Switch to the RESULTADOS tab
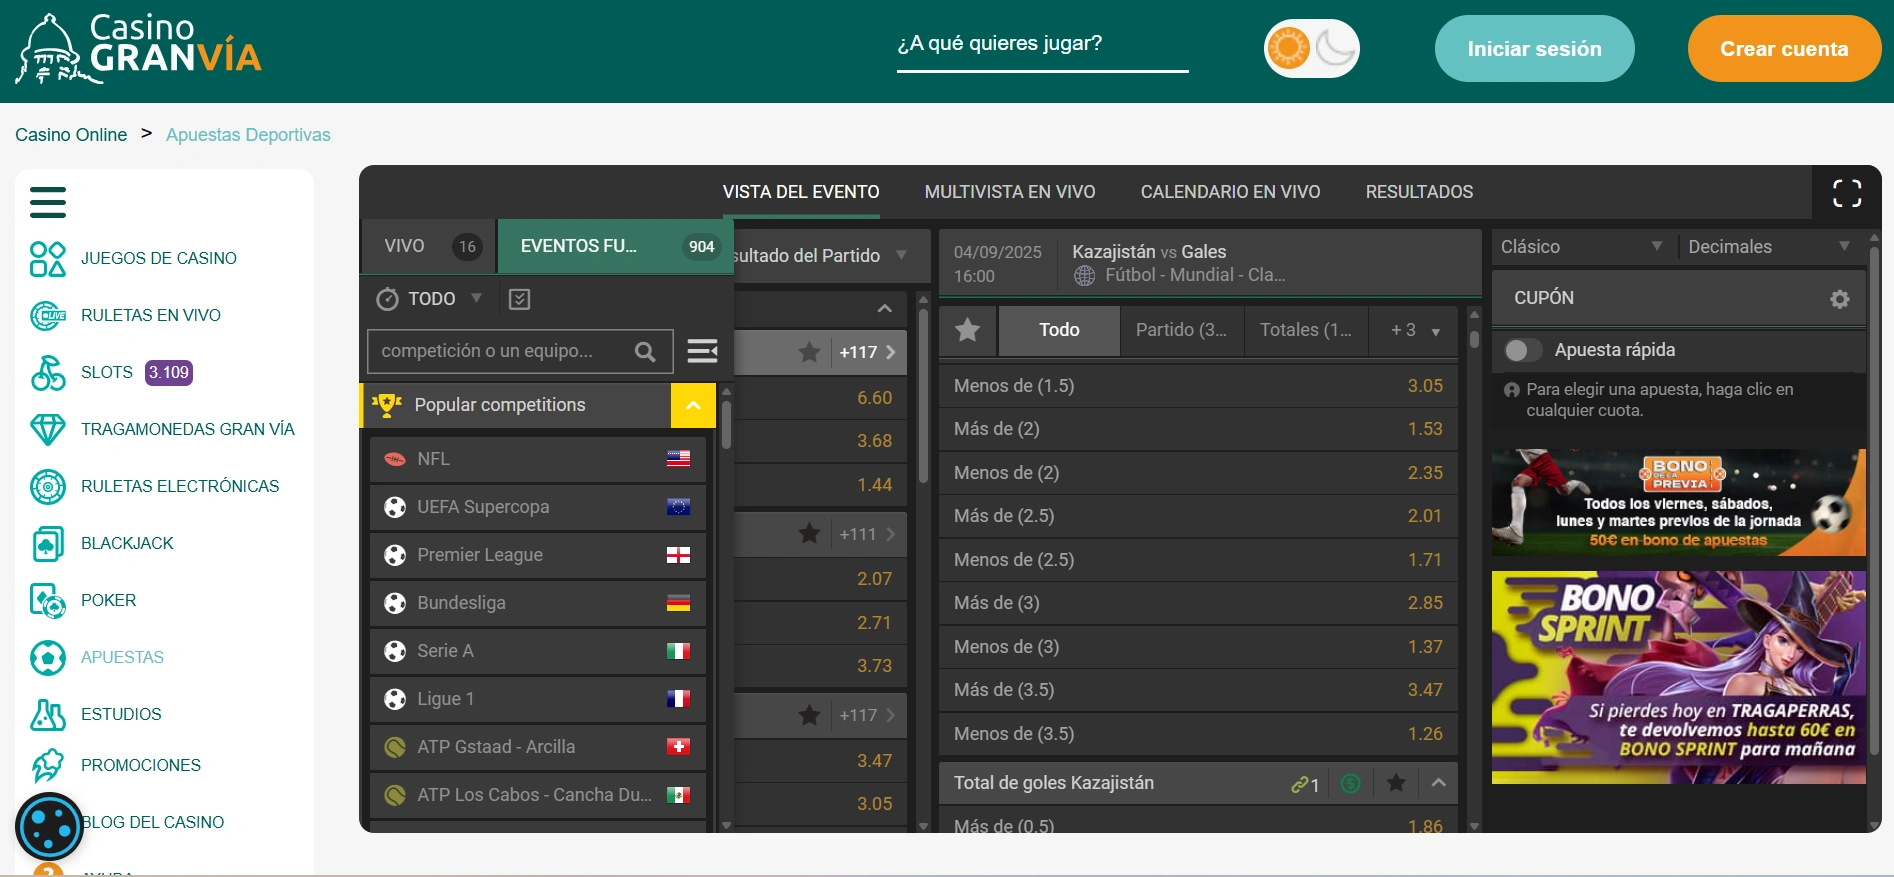 coord(1419,192)
